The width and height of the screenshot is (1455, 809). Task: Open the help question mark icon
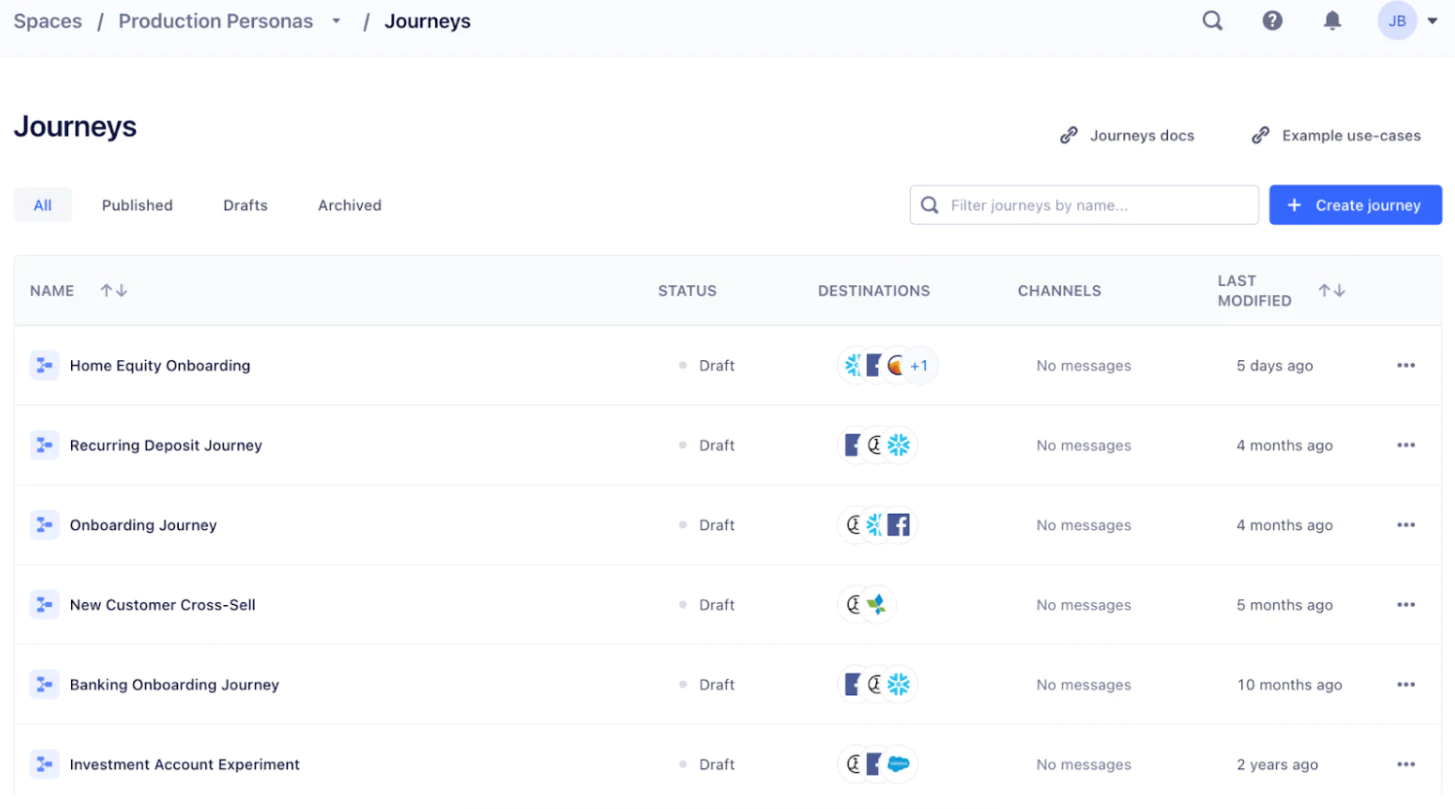pos(1272,21)
